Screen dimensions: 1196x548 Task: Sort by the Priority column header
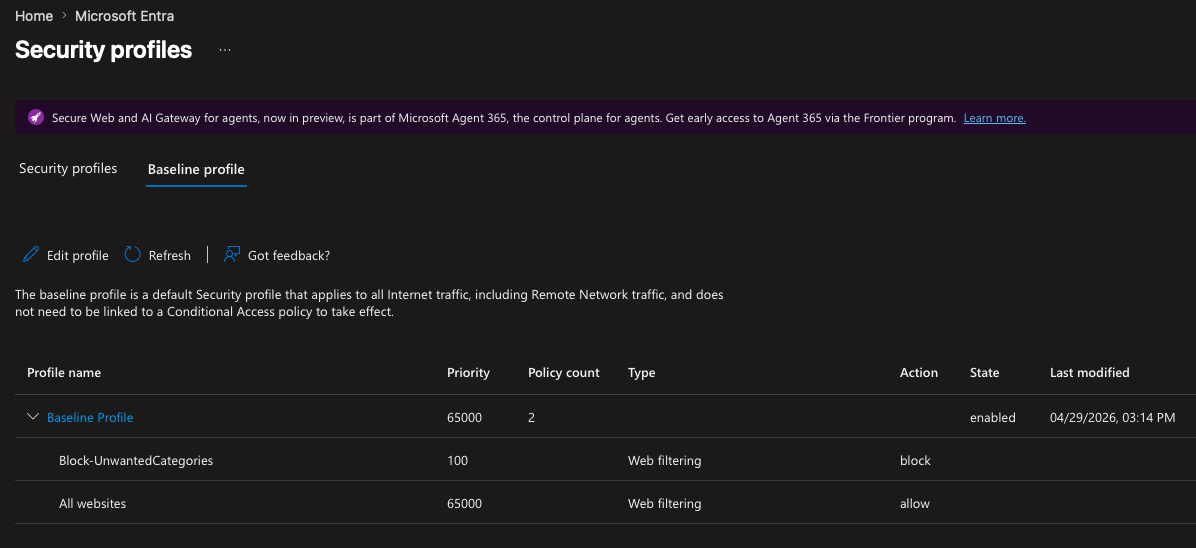pos(468,373)
